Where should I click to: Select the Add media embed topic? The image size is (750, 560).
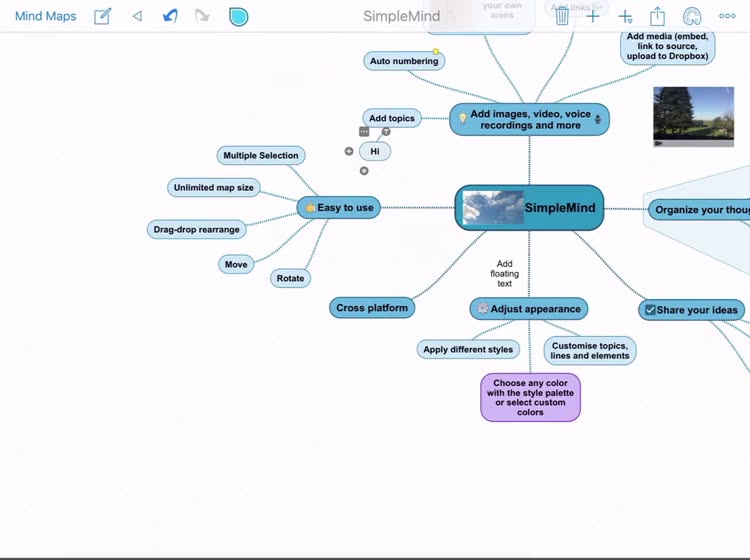(668, 46)
